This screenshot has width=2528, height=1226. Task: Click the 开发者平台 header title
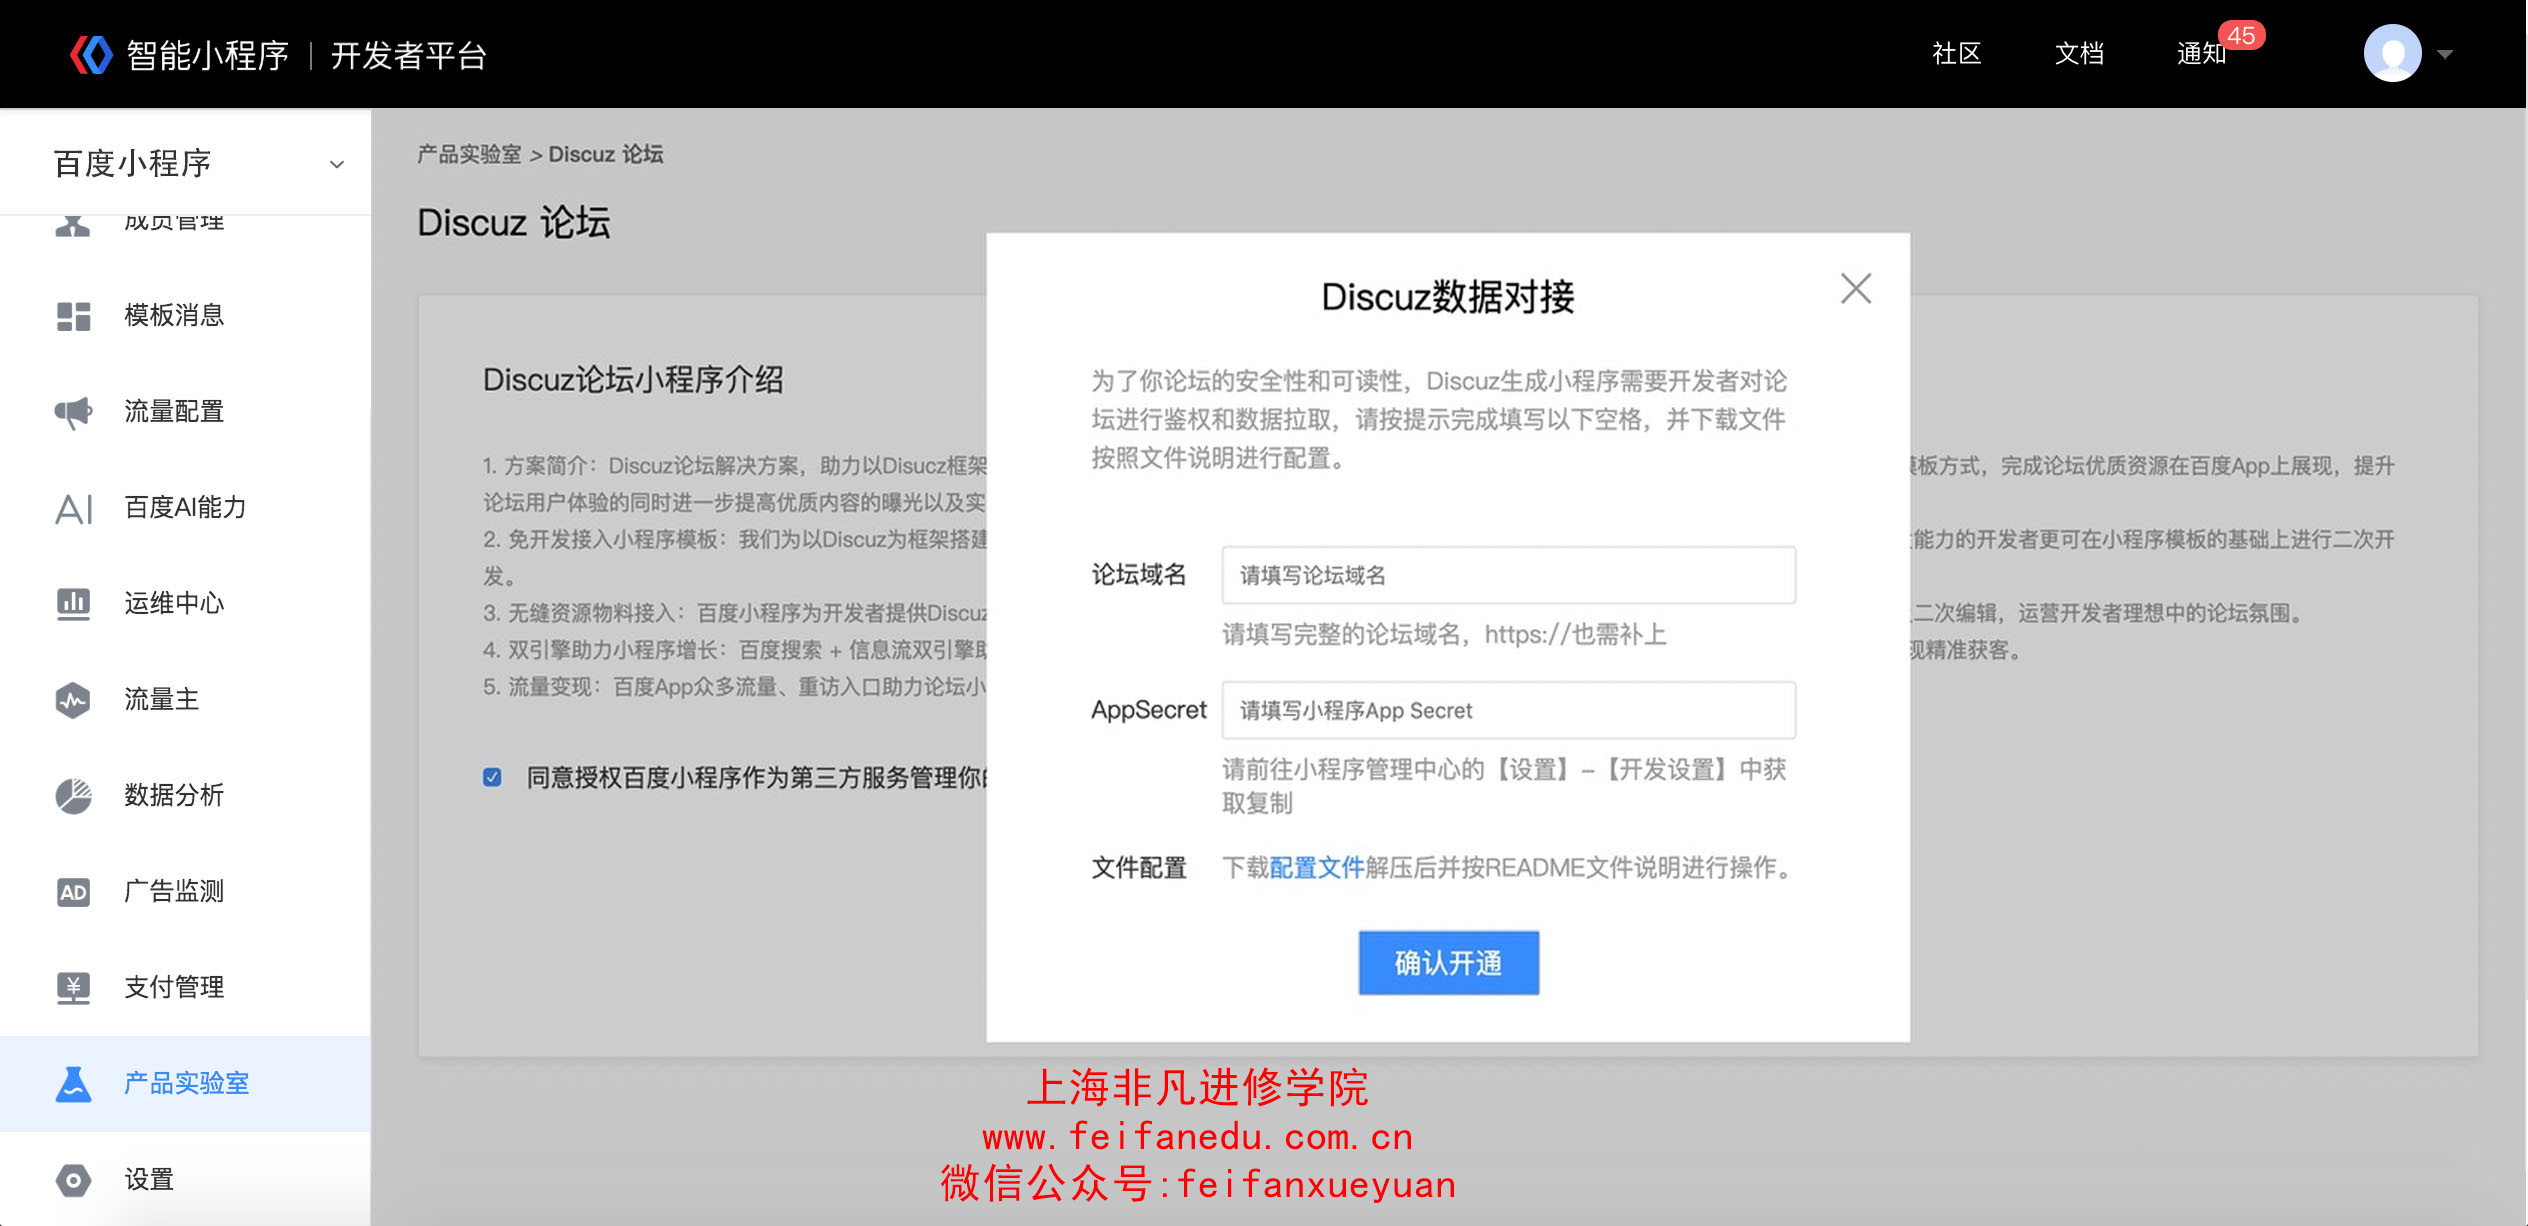click(x=409, y=55)
